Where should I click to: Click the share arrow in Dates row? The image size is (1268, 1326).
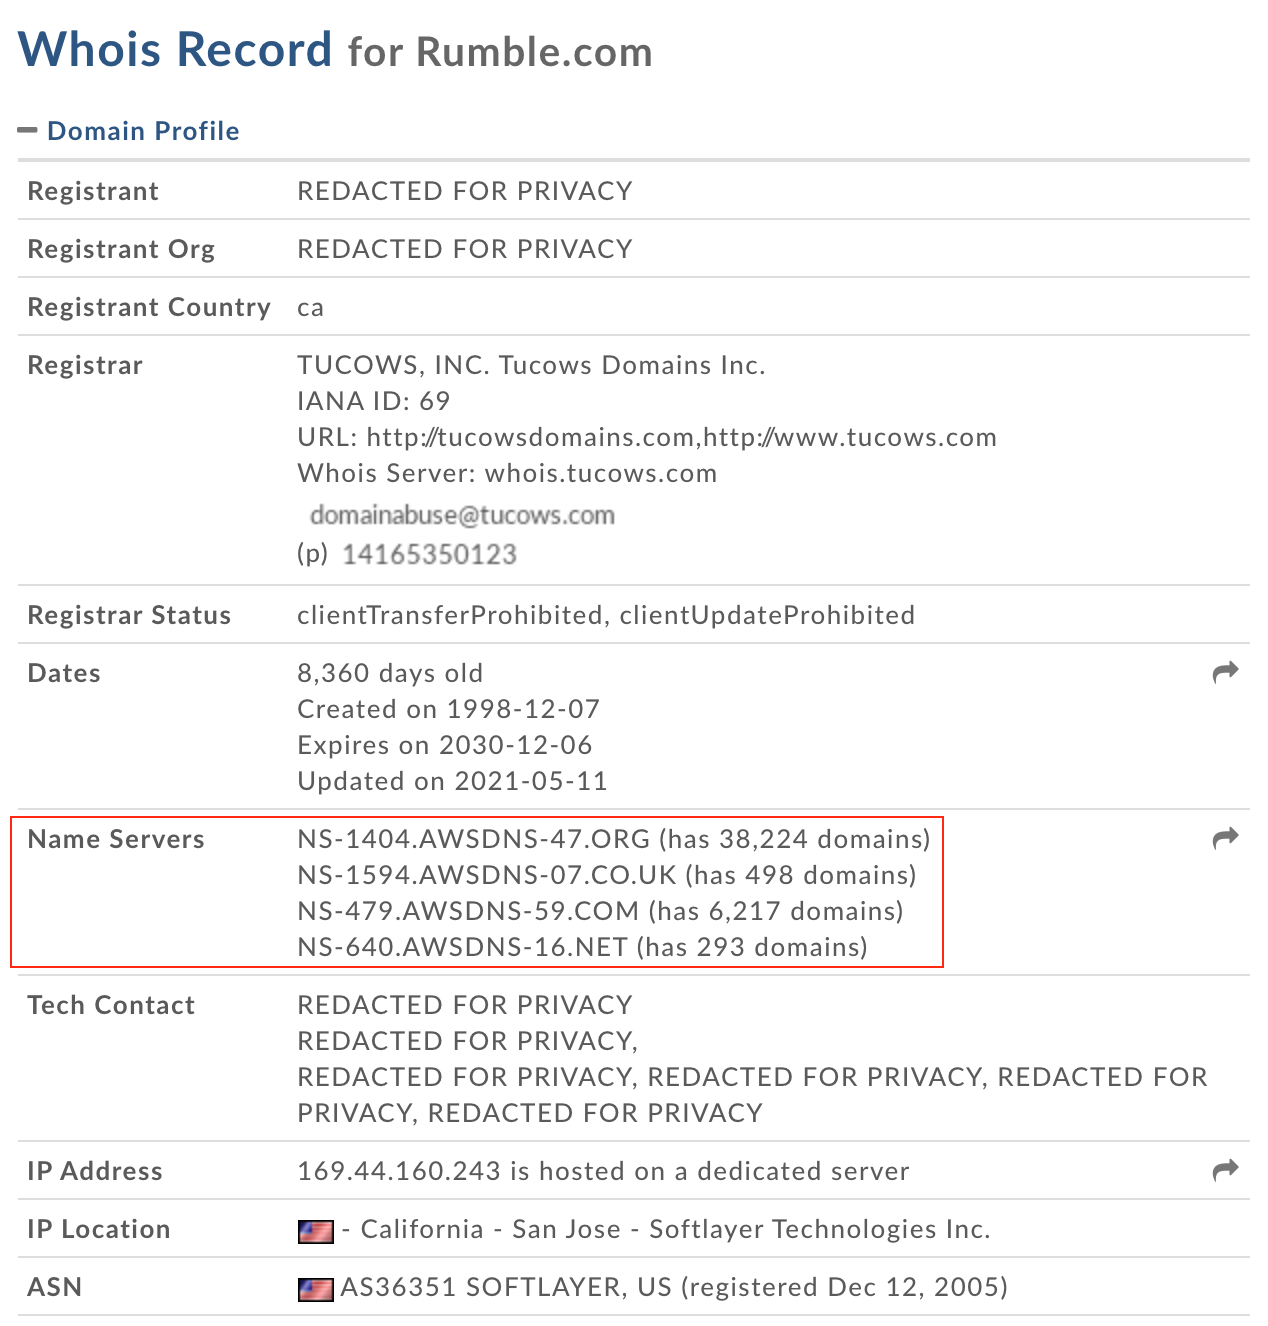pyautogui.click(x=1225, y=672)
